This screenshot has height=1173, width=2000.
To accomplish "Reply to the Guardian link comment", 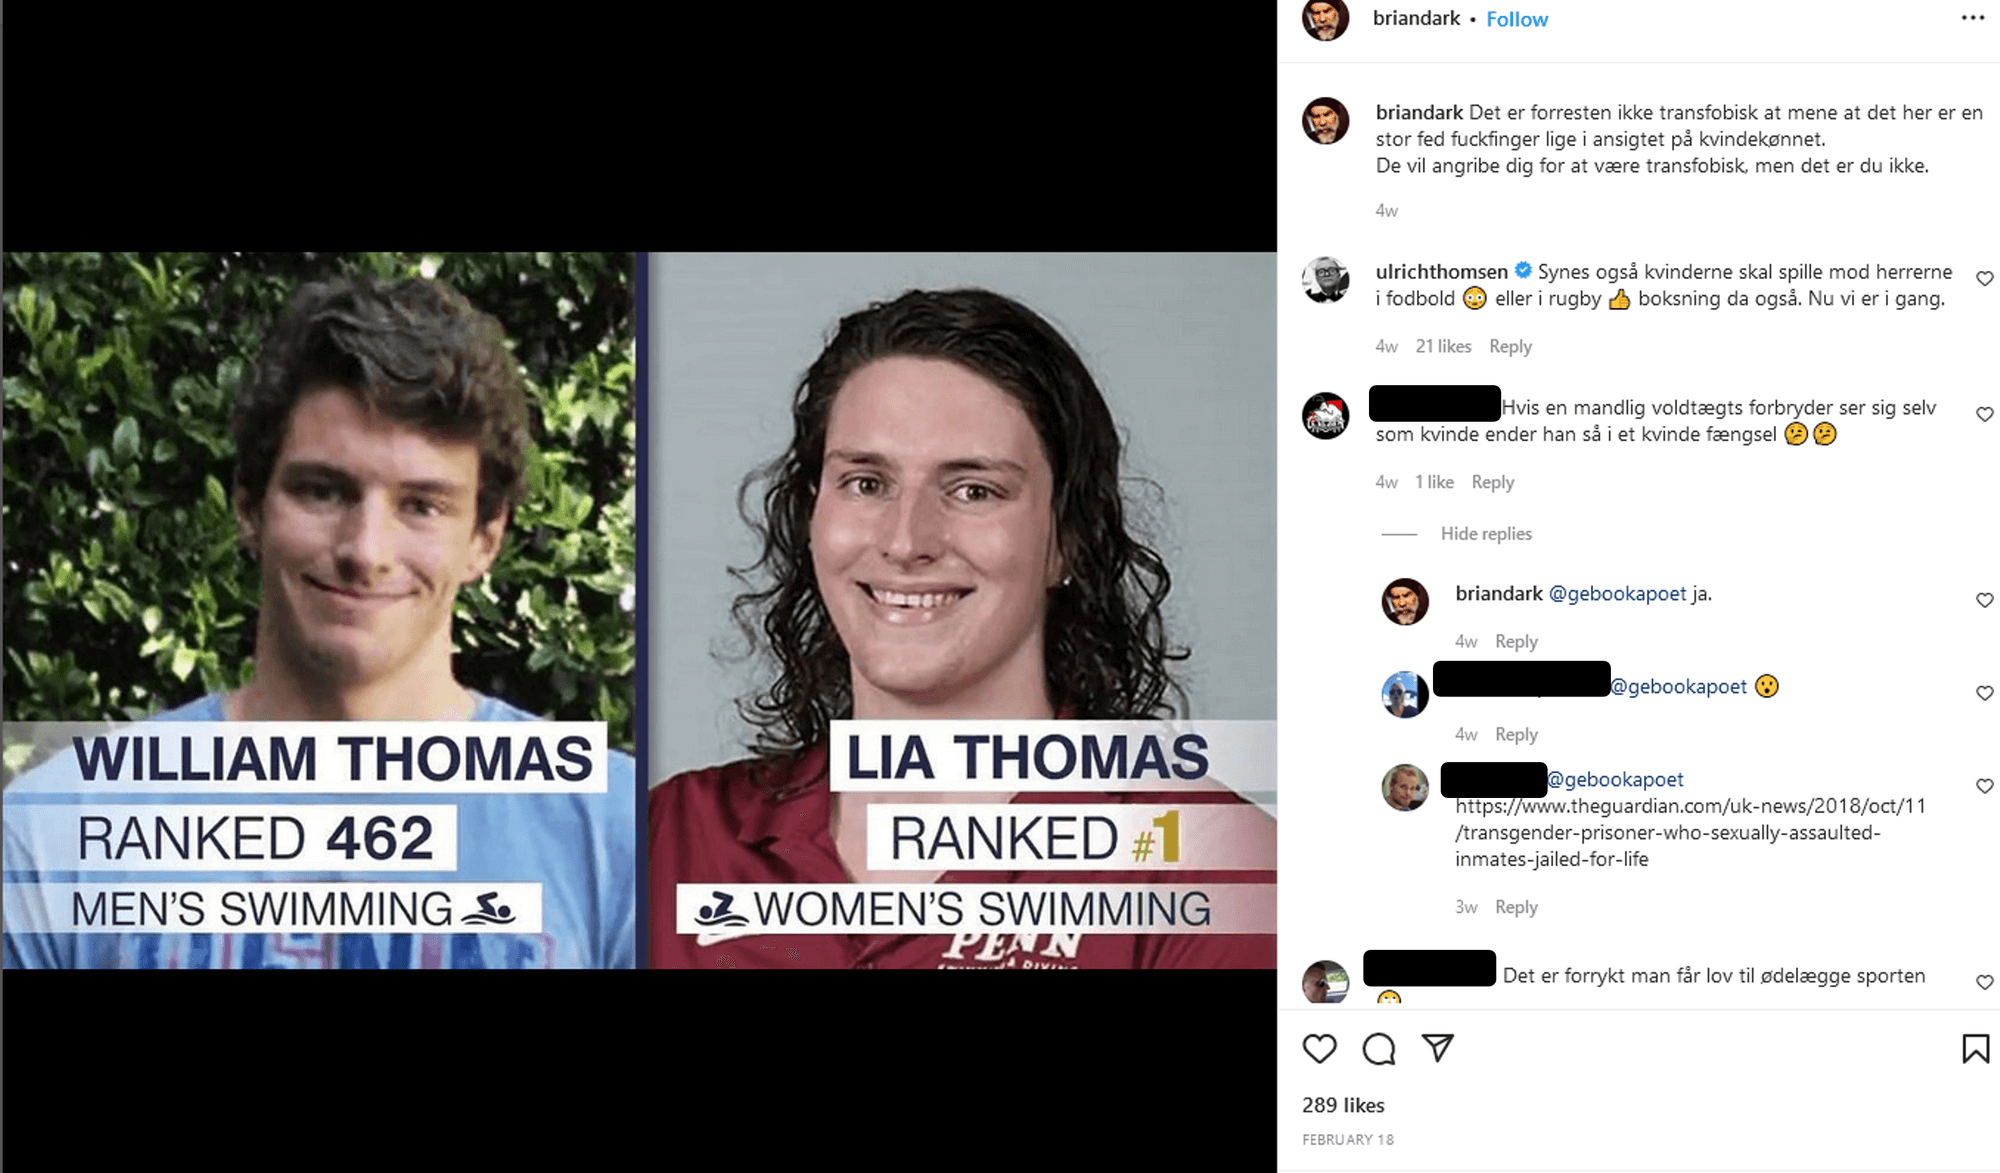I will click(x=1516, y=907).
